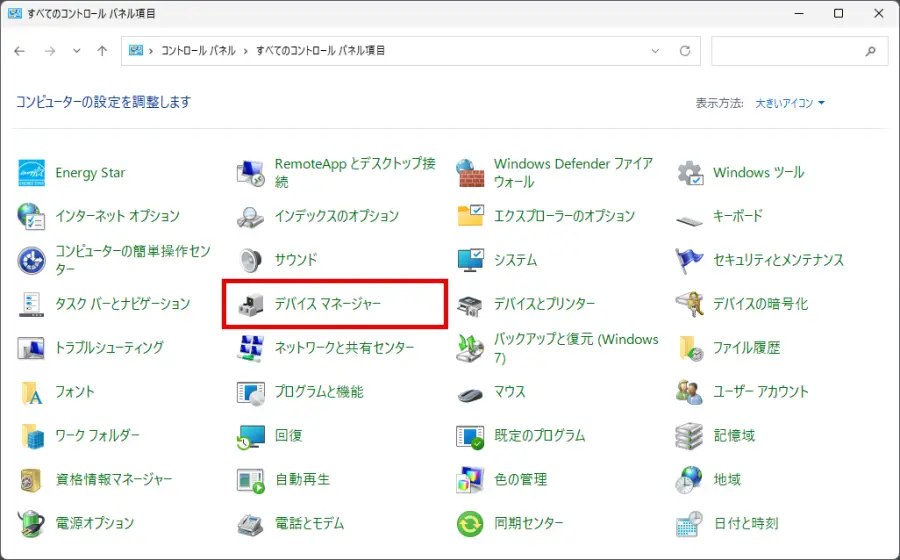Go forward with the right arrow
This screenshot has height=560, width=900.
pyautogui.click(x=50, y=51)
